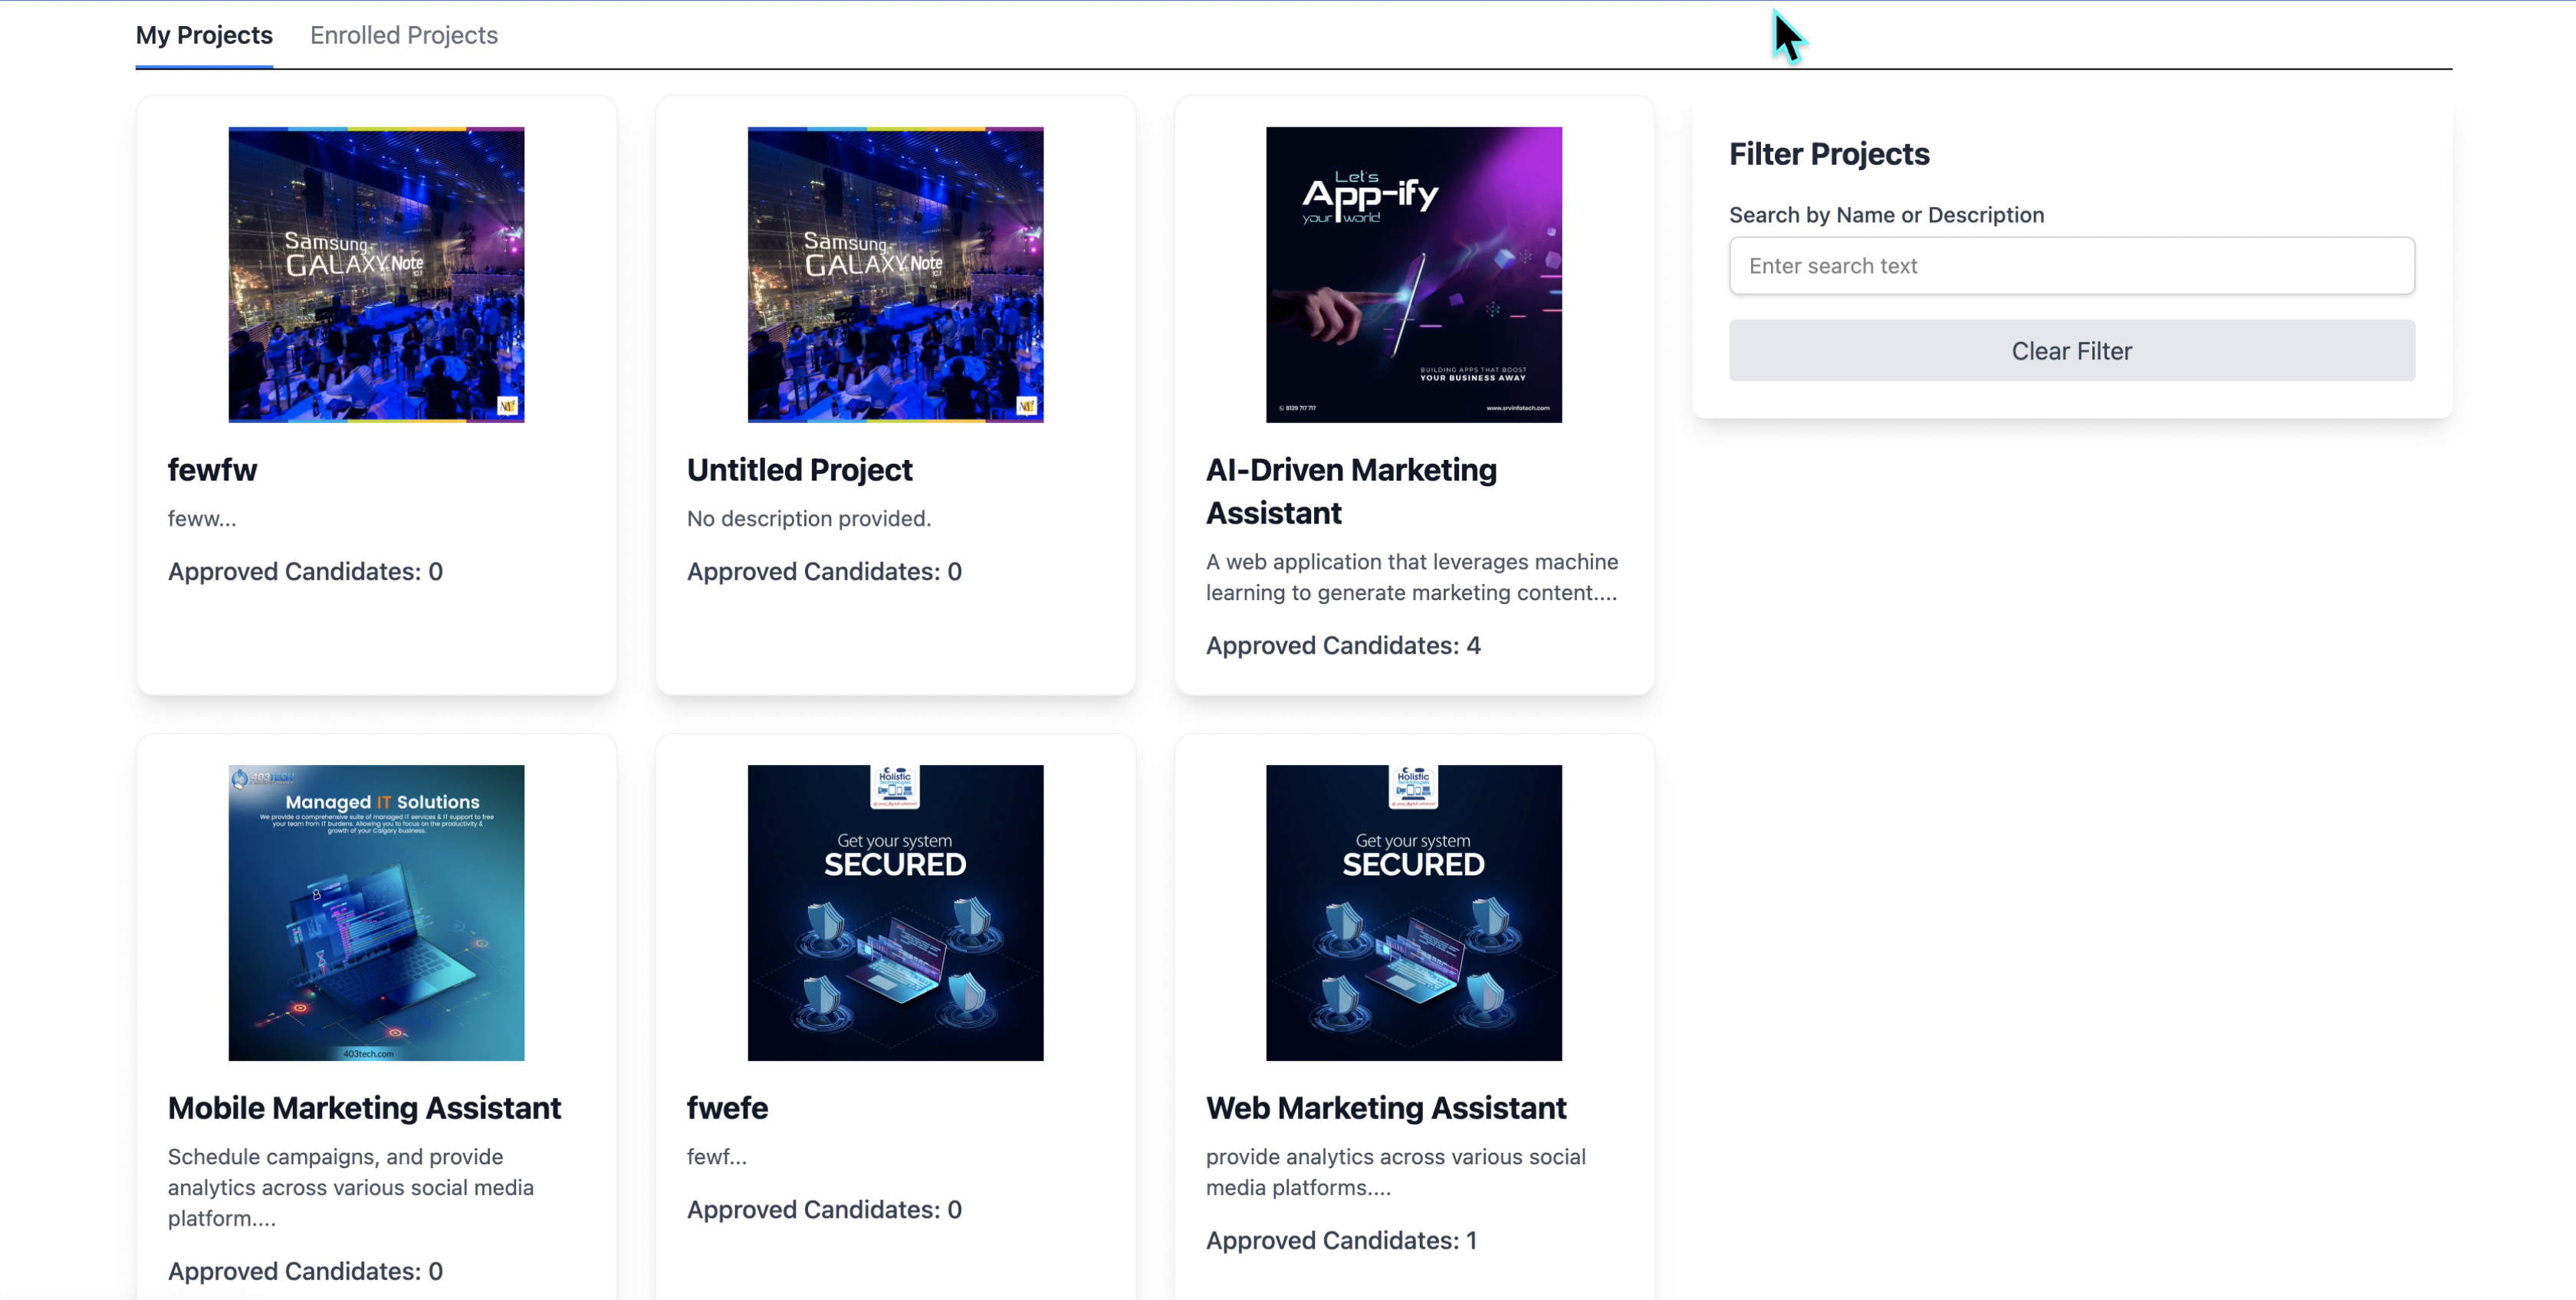Screen dimensions: 2576x1300
Task: Focus the Enter search text field
Action: [x=2071, y=266]
